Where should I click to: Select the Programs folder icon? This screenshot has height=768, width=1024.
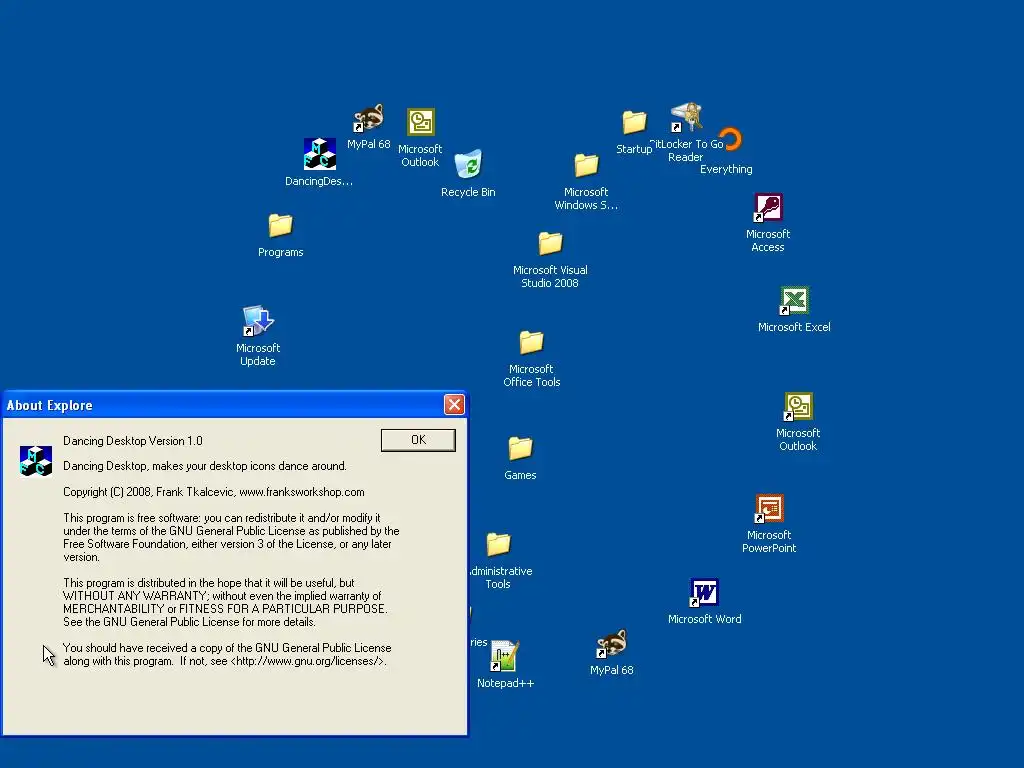281,226
